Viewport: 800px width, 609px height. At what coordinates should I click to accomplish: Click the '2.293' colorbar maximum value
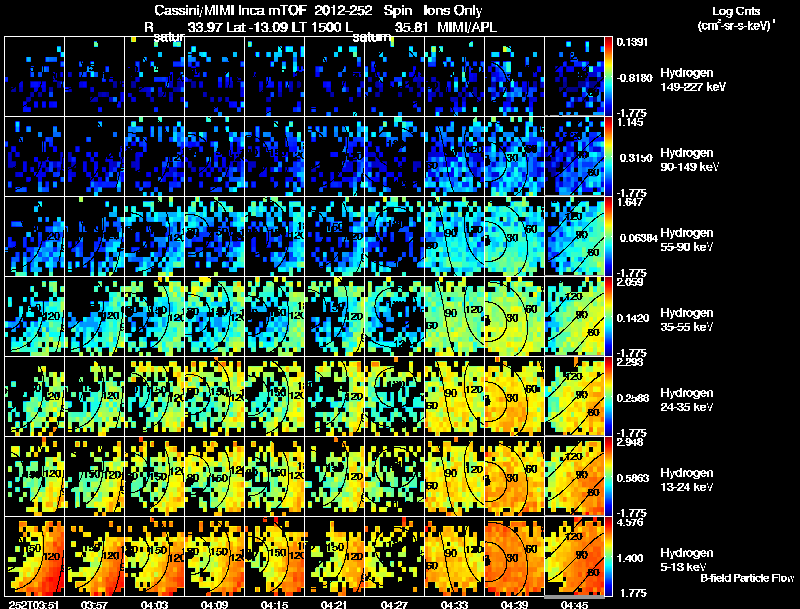[x=630, y=362]
